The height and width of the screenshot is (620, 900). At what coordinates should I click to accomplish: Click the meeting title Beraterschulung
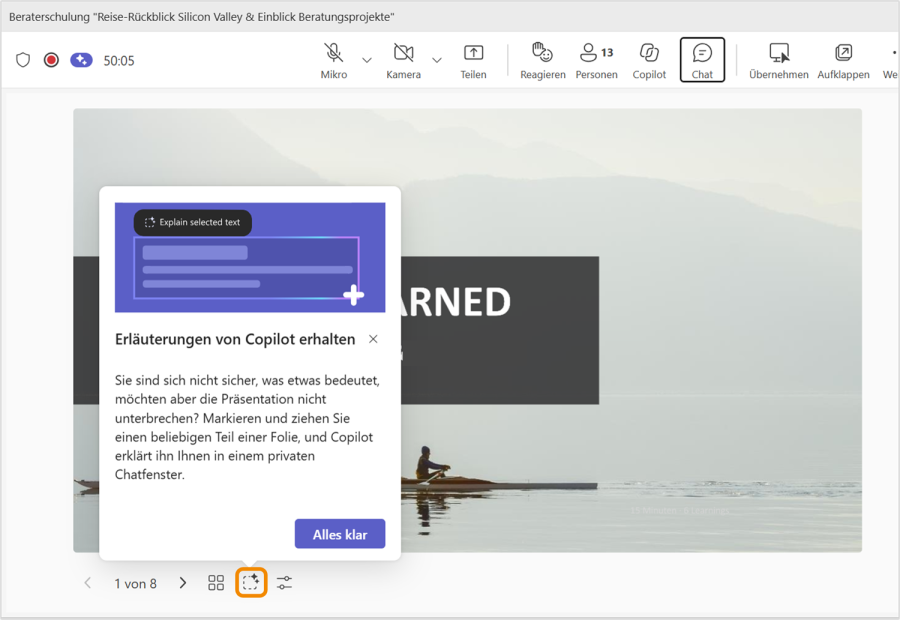click(x=201, y=17)
